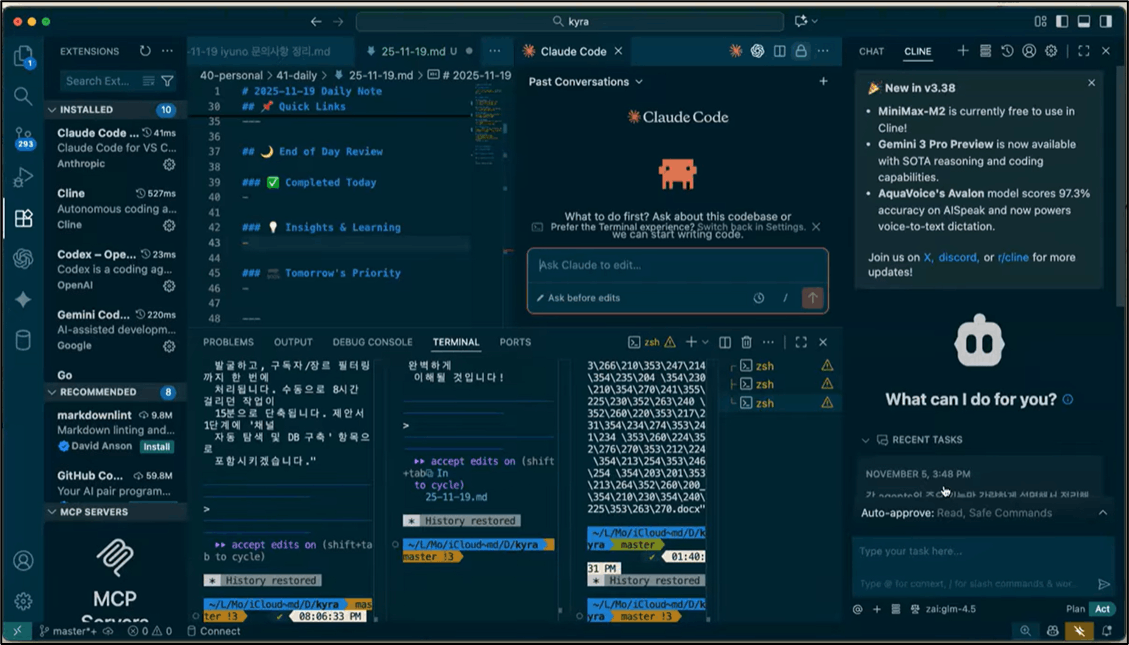Screen dimensions: 1129x645
Task: Click master branch in status bar
Action: click(70, 631)
